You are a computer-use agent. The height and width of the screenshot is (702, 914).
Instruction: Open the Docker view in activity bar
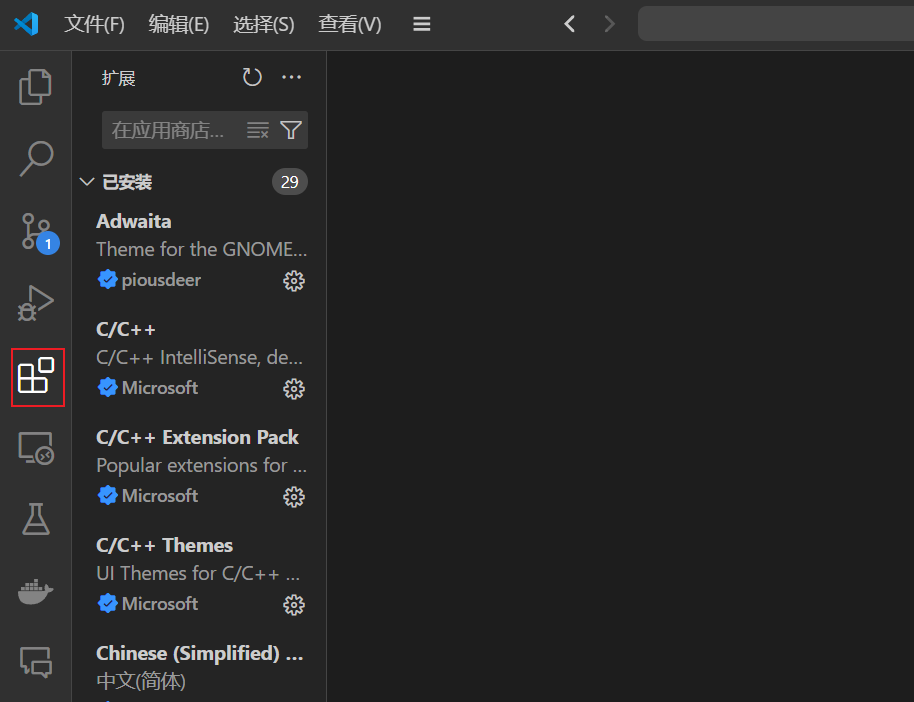36,591
